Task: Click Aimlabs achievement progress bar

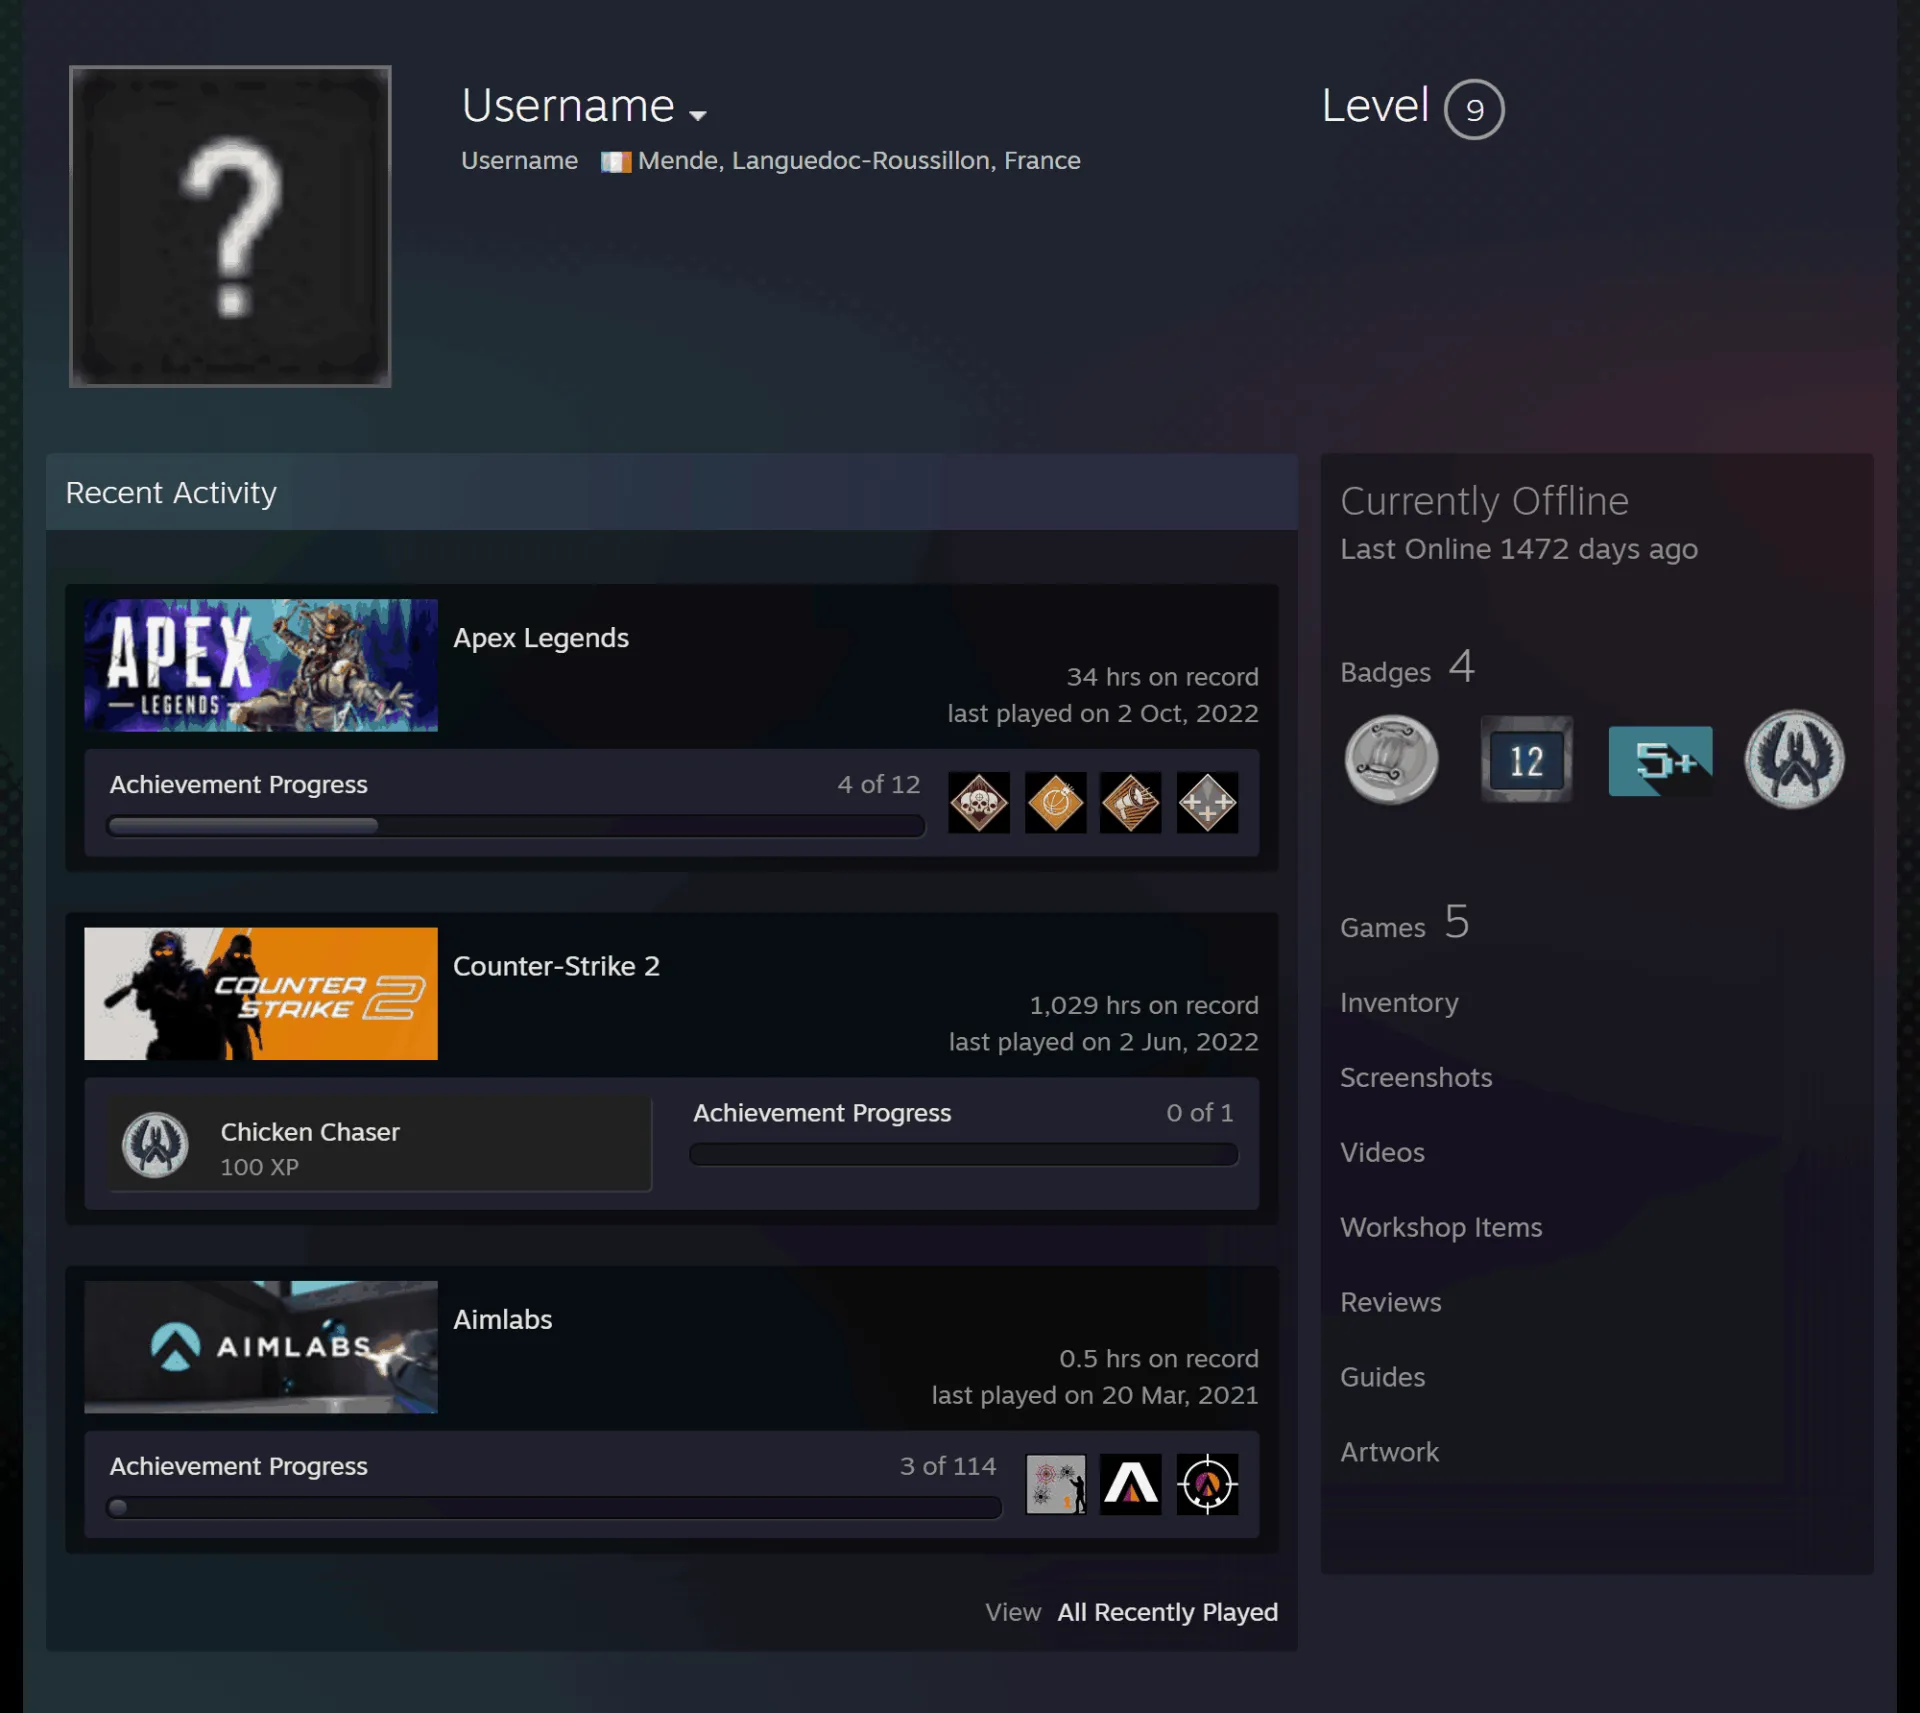Action: point(554,1508)
